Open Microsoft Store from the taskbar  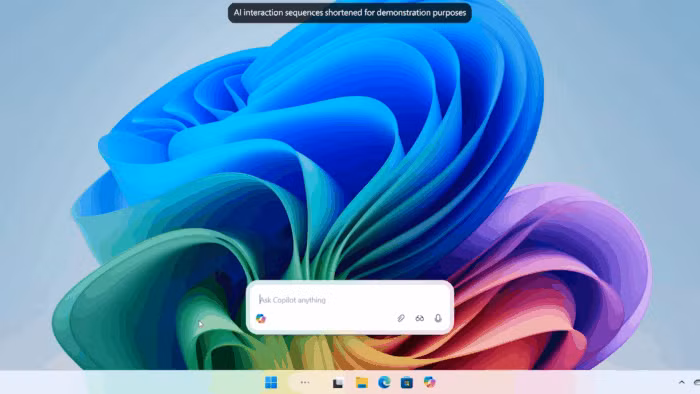(407, 382)
